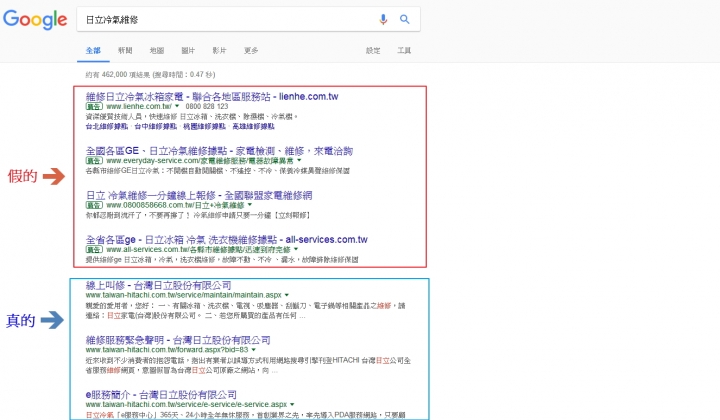The width and height of the screenshot is (720, 420).
Task: Click the 廣告 badge beside everyday-service.com
Action: click(94, 161)
